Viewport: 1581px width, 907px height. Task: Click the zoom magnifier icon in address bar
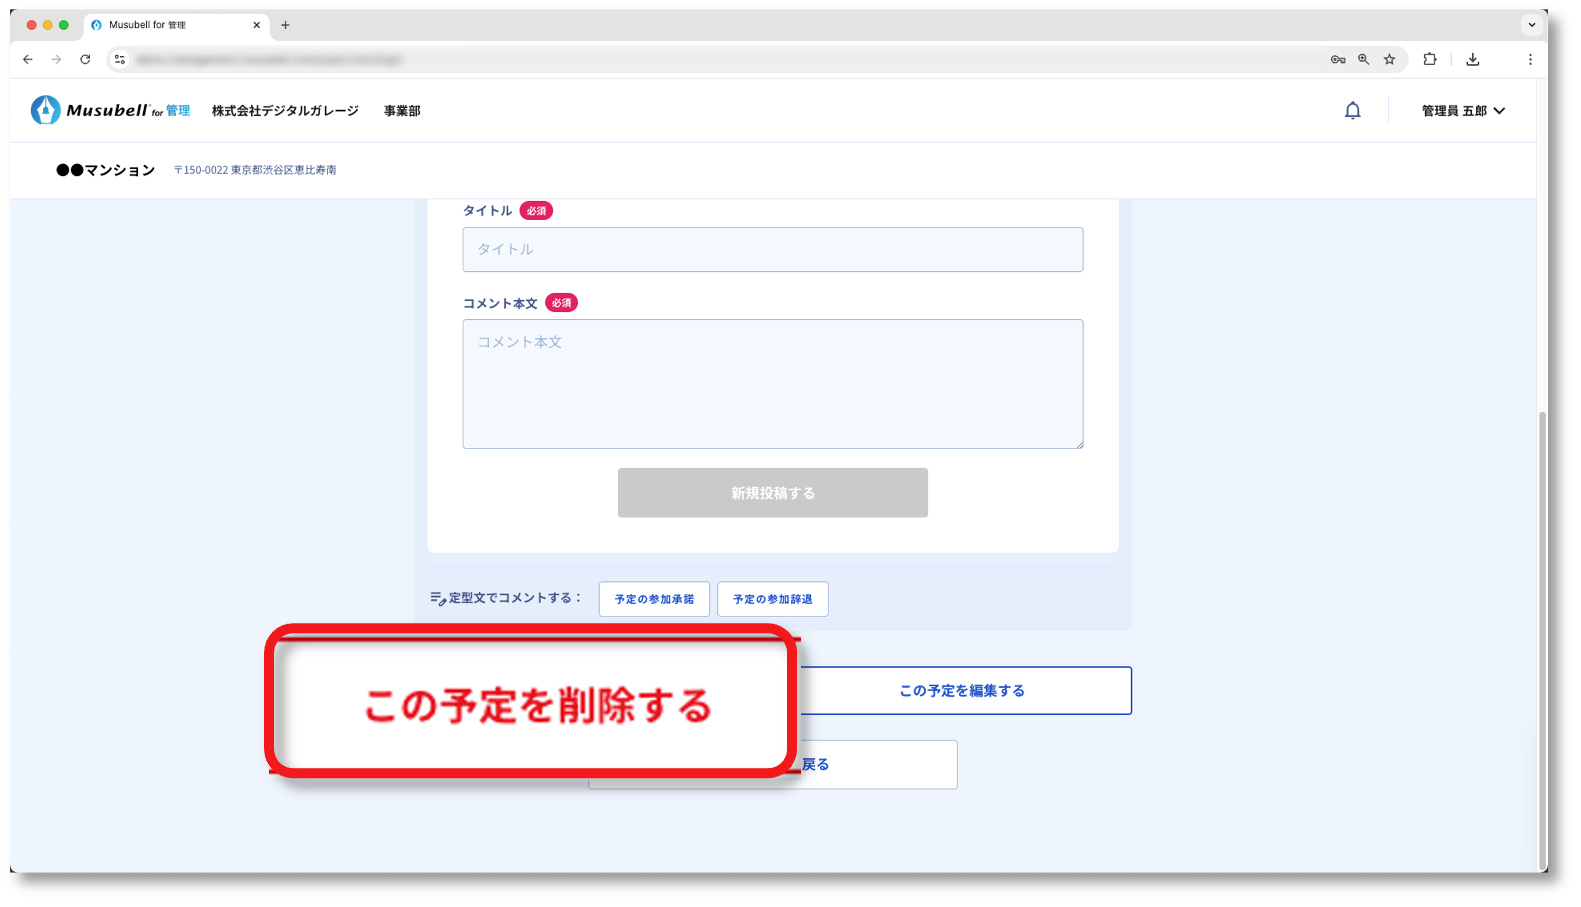tap(1363, 60)
